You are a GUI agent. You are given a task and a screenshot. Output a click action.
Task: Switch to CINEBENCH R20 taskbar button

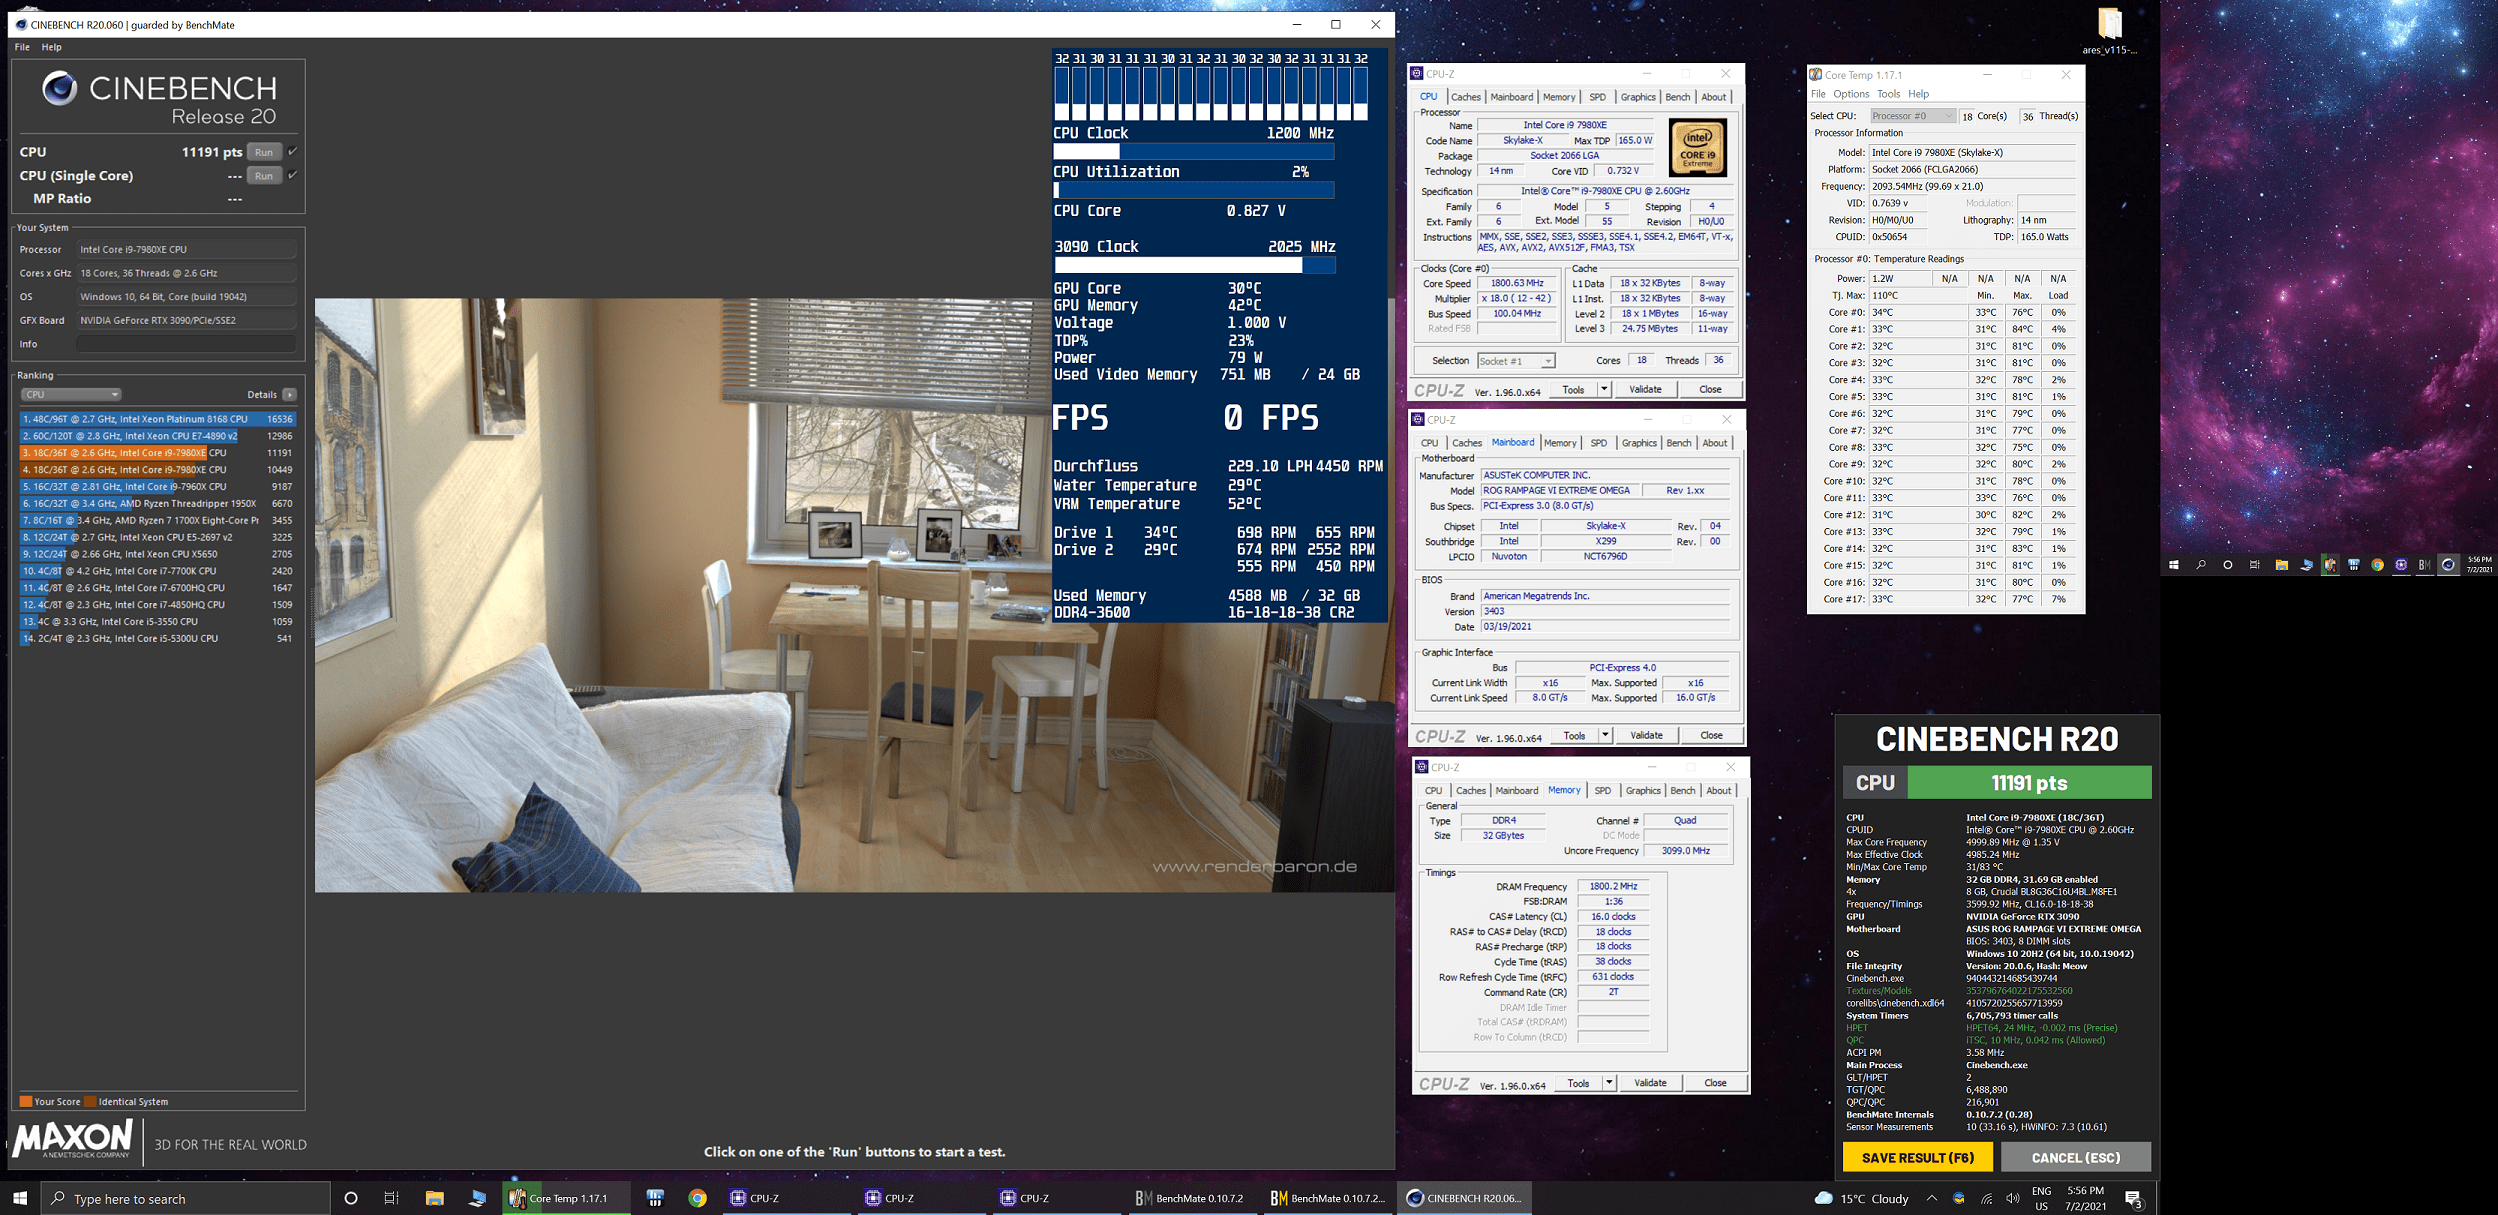[x=1464, y=1198]
